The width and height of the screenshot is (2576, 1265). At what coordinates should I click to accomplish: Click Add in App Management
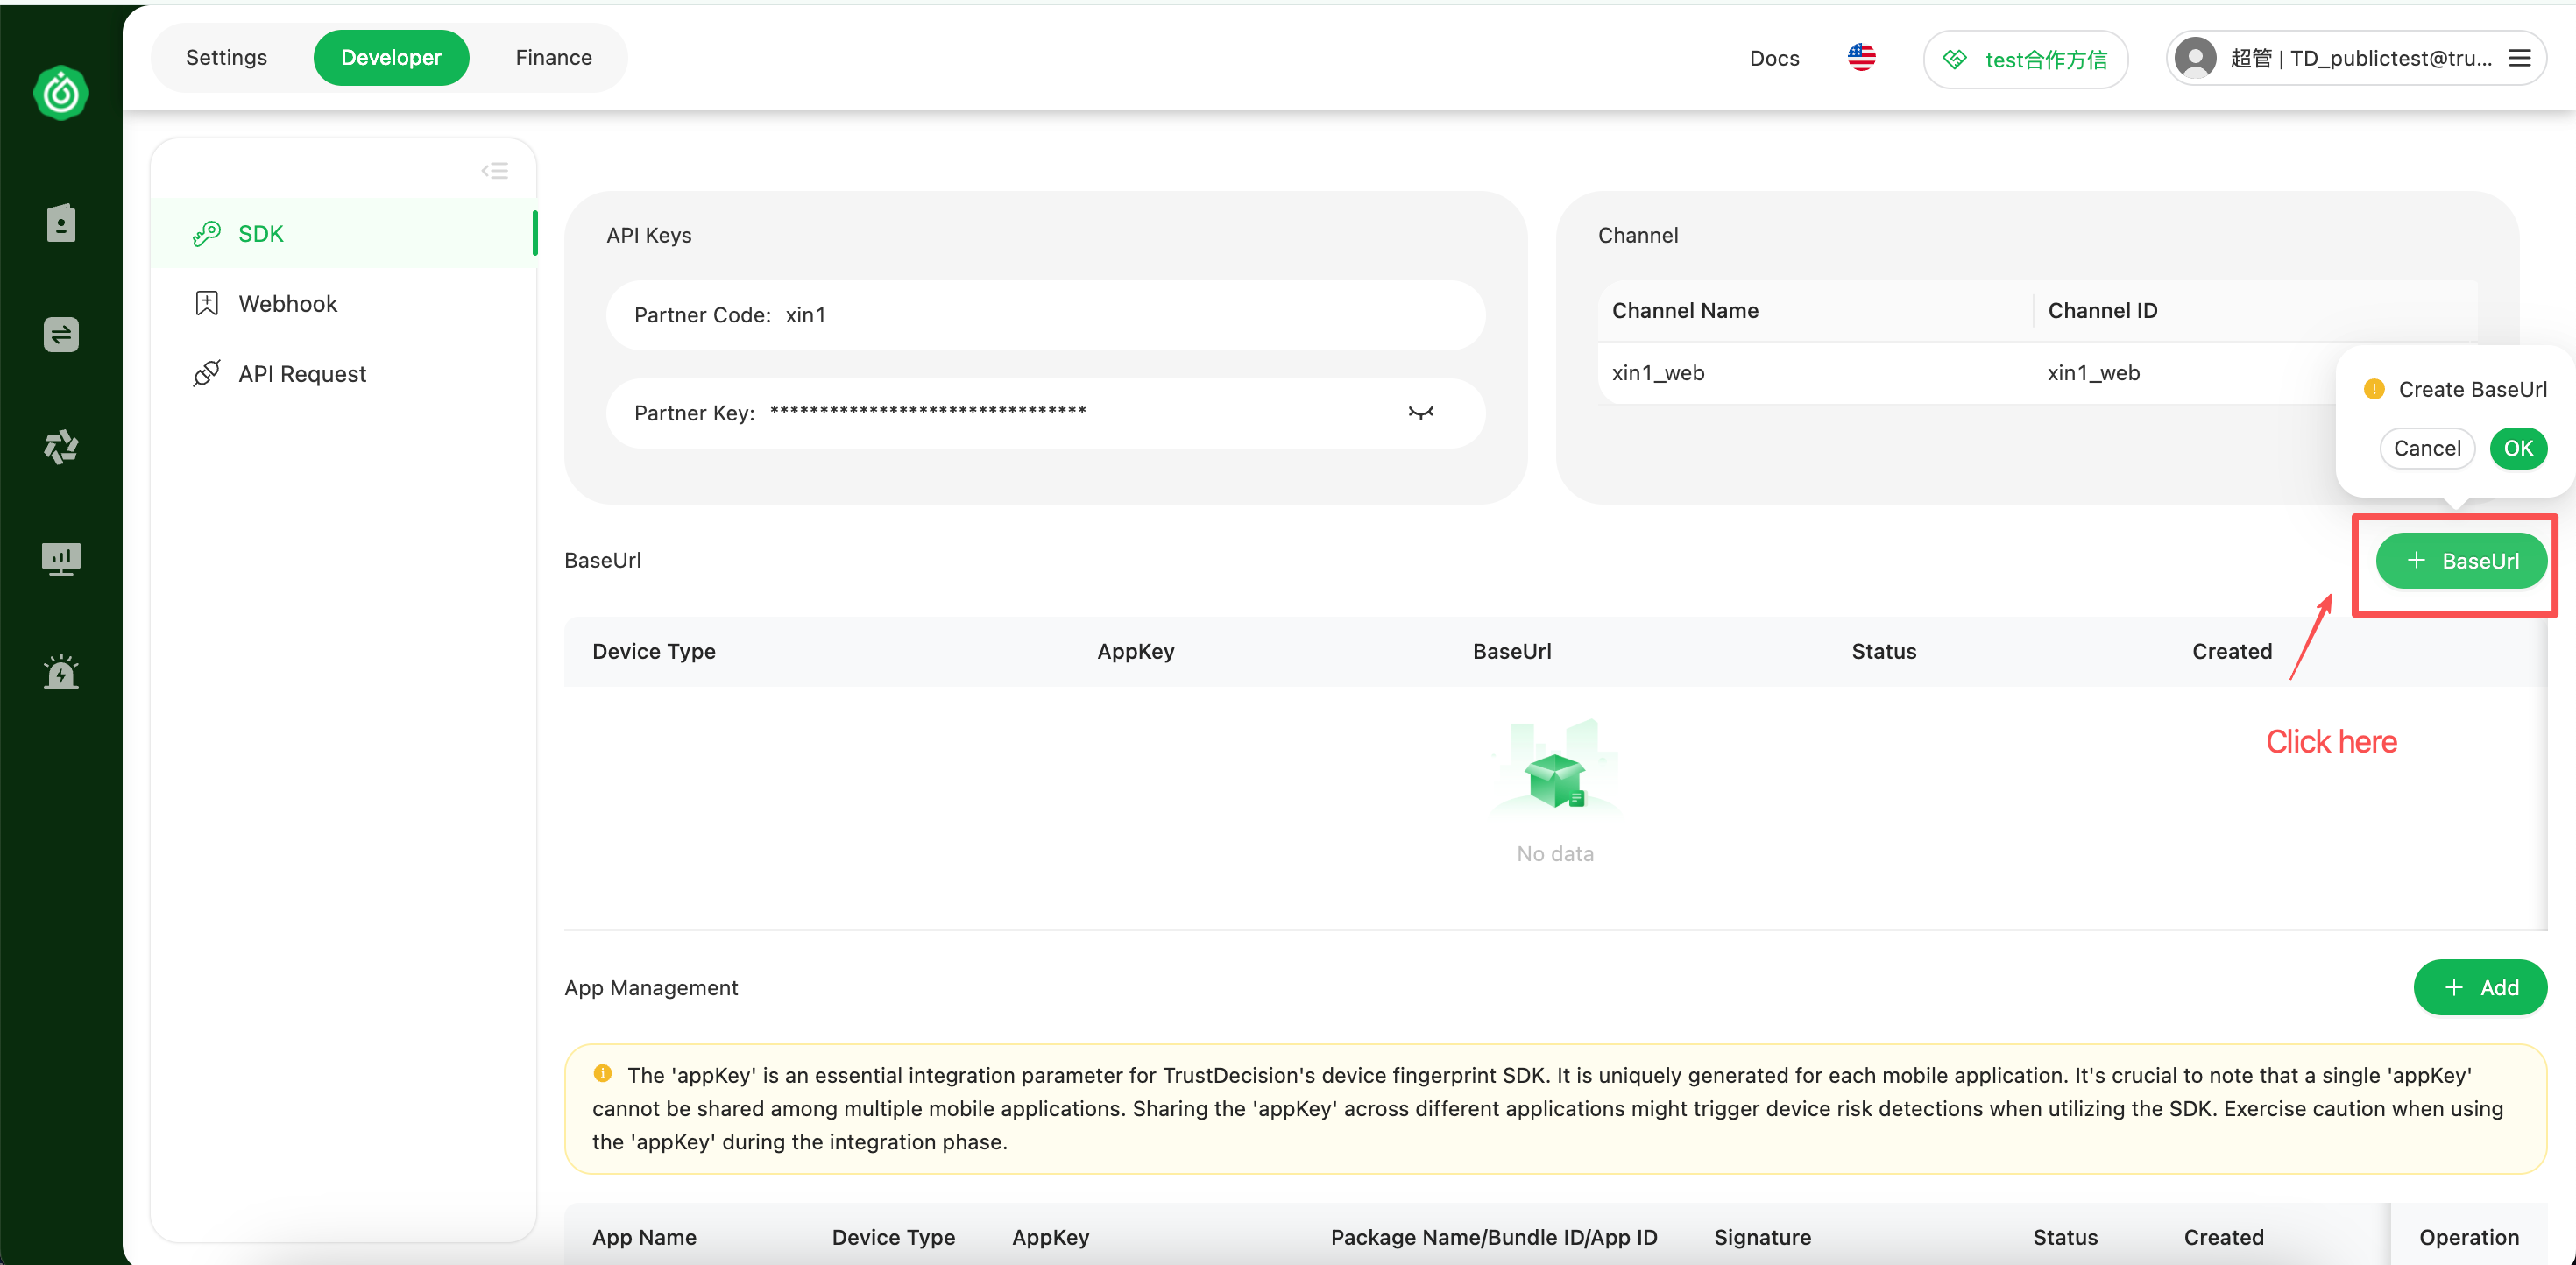pos(2480,988)
